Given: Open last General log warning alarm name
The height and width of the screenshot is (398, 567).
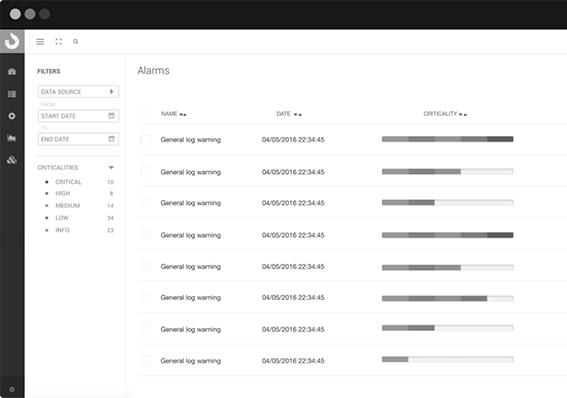Looking at the screenshot, I should [191, 361].
